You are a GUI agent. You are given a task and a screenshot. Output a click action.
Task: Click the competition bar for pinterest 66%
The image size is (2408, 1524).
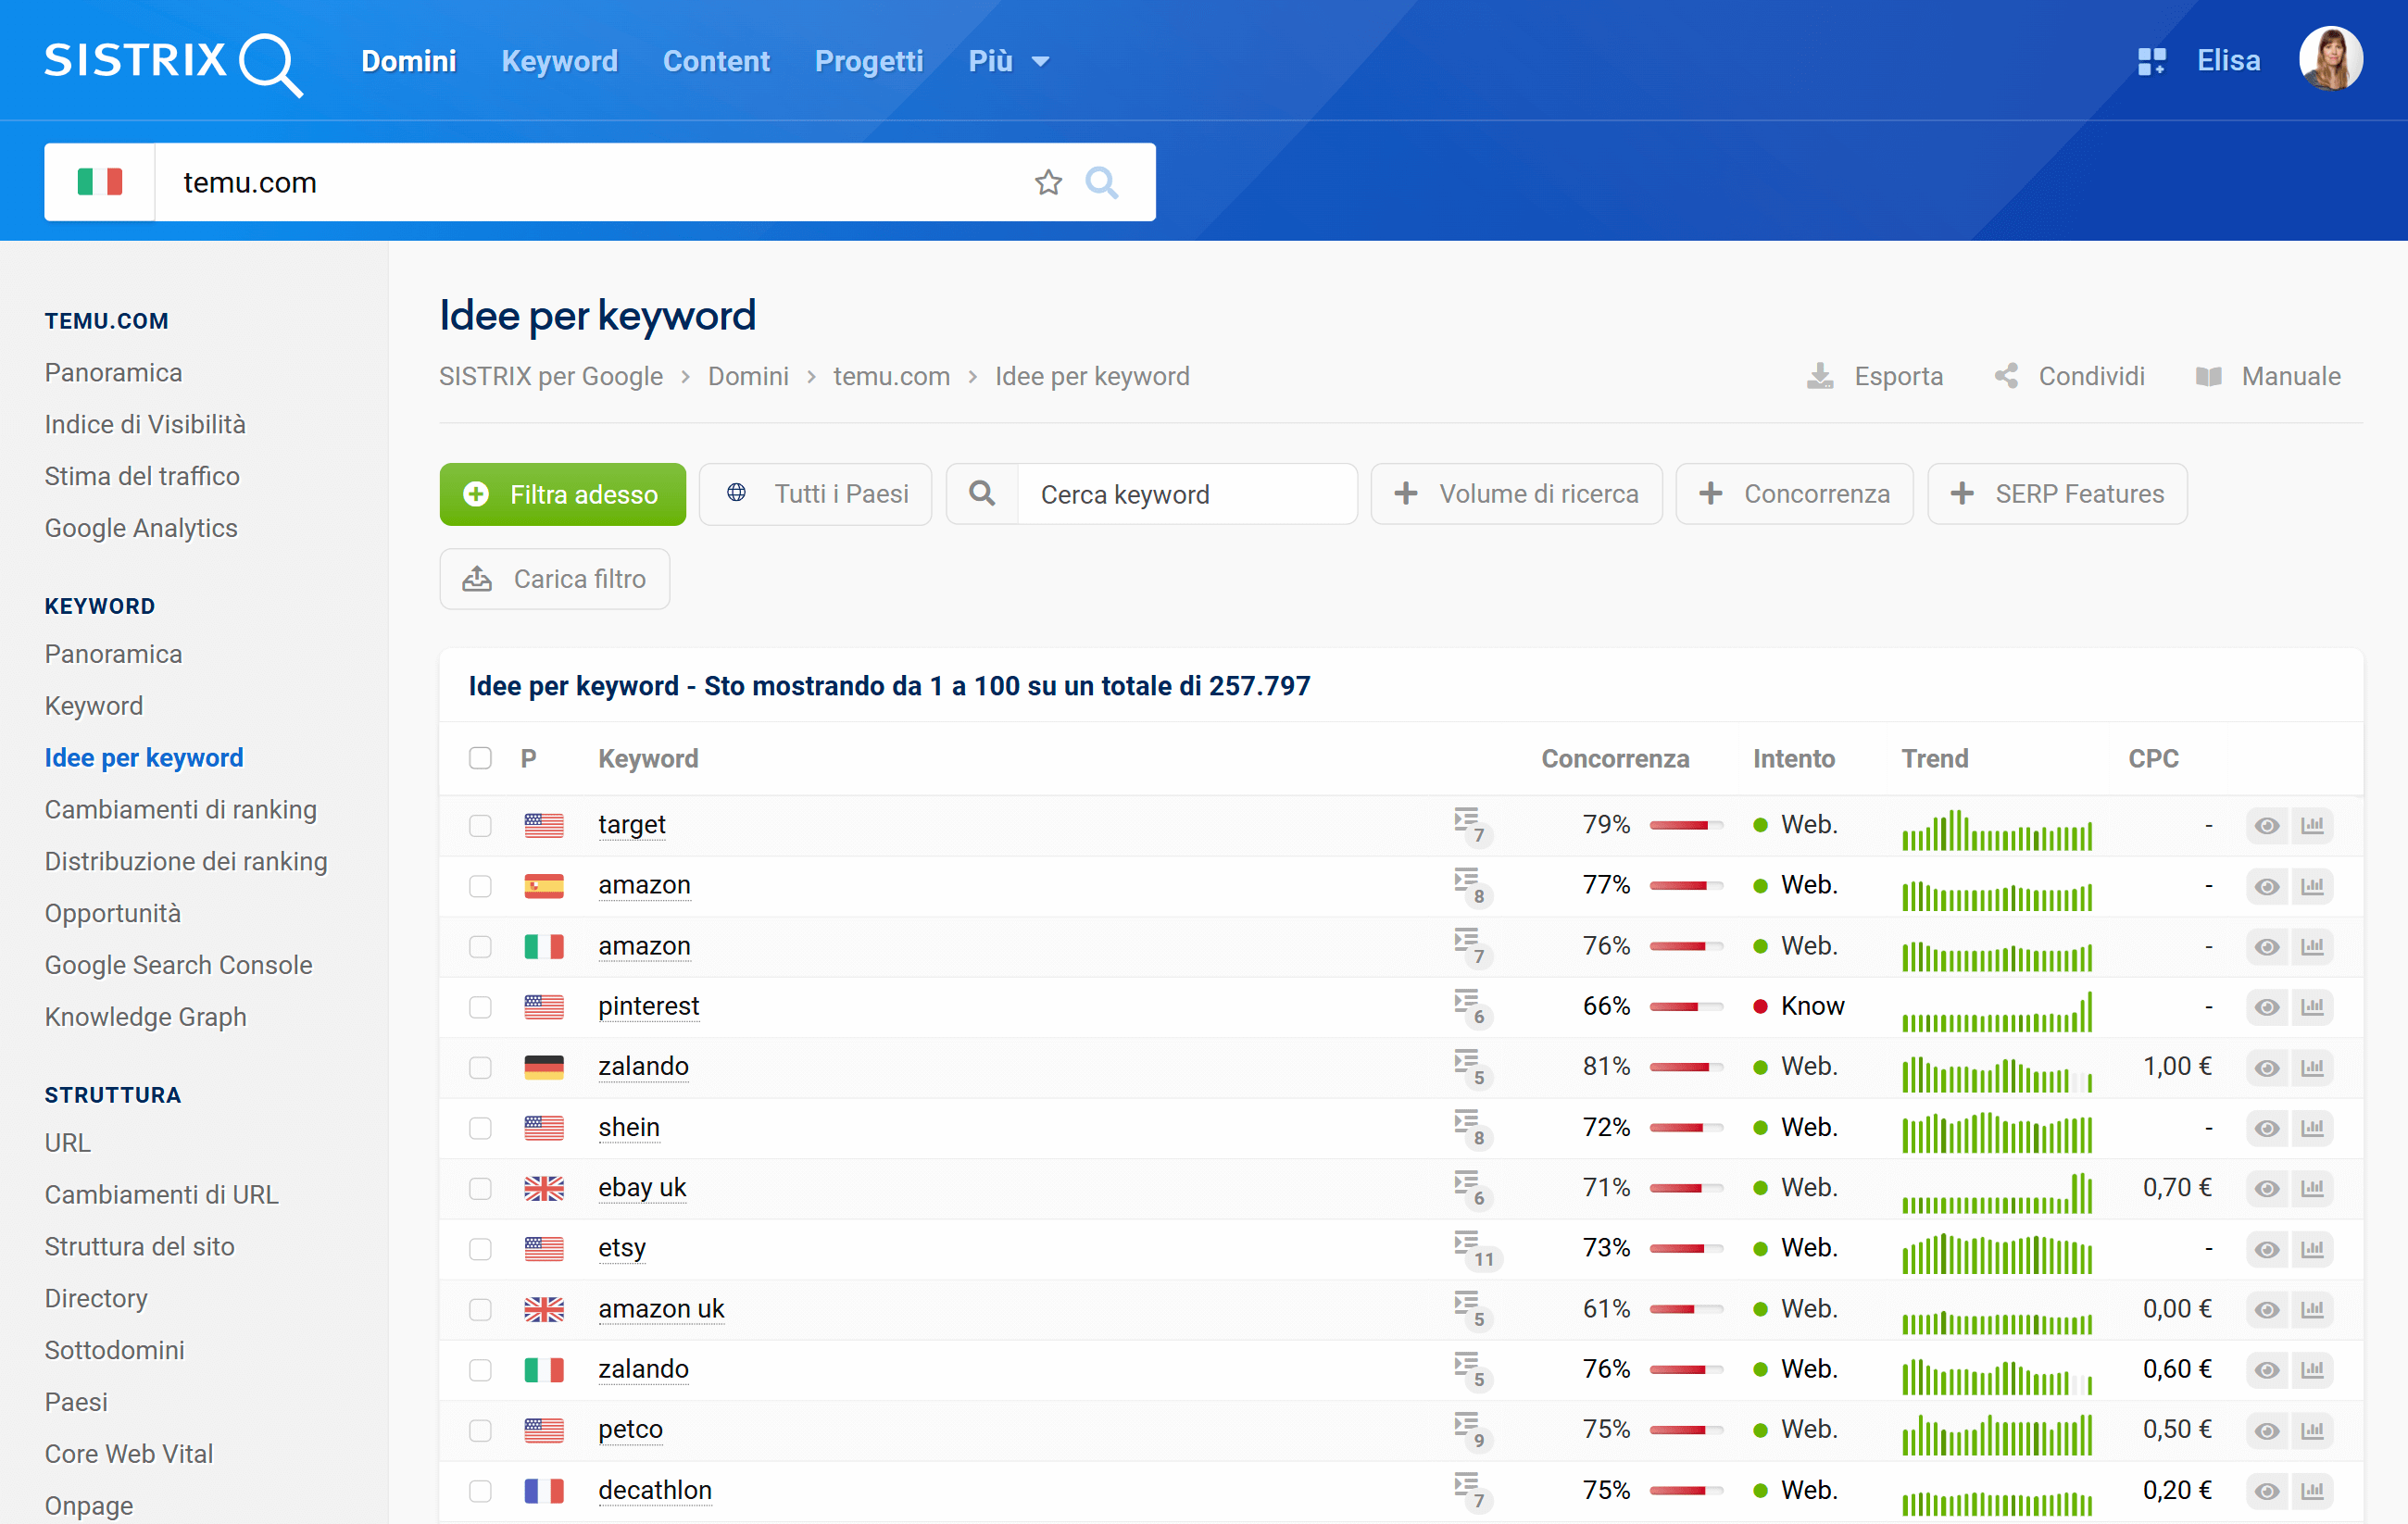(1686, 1007)
